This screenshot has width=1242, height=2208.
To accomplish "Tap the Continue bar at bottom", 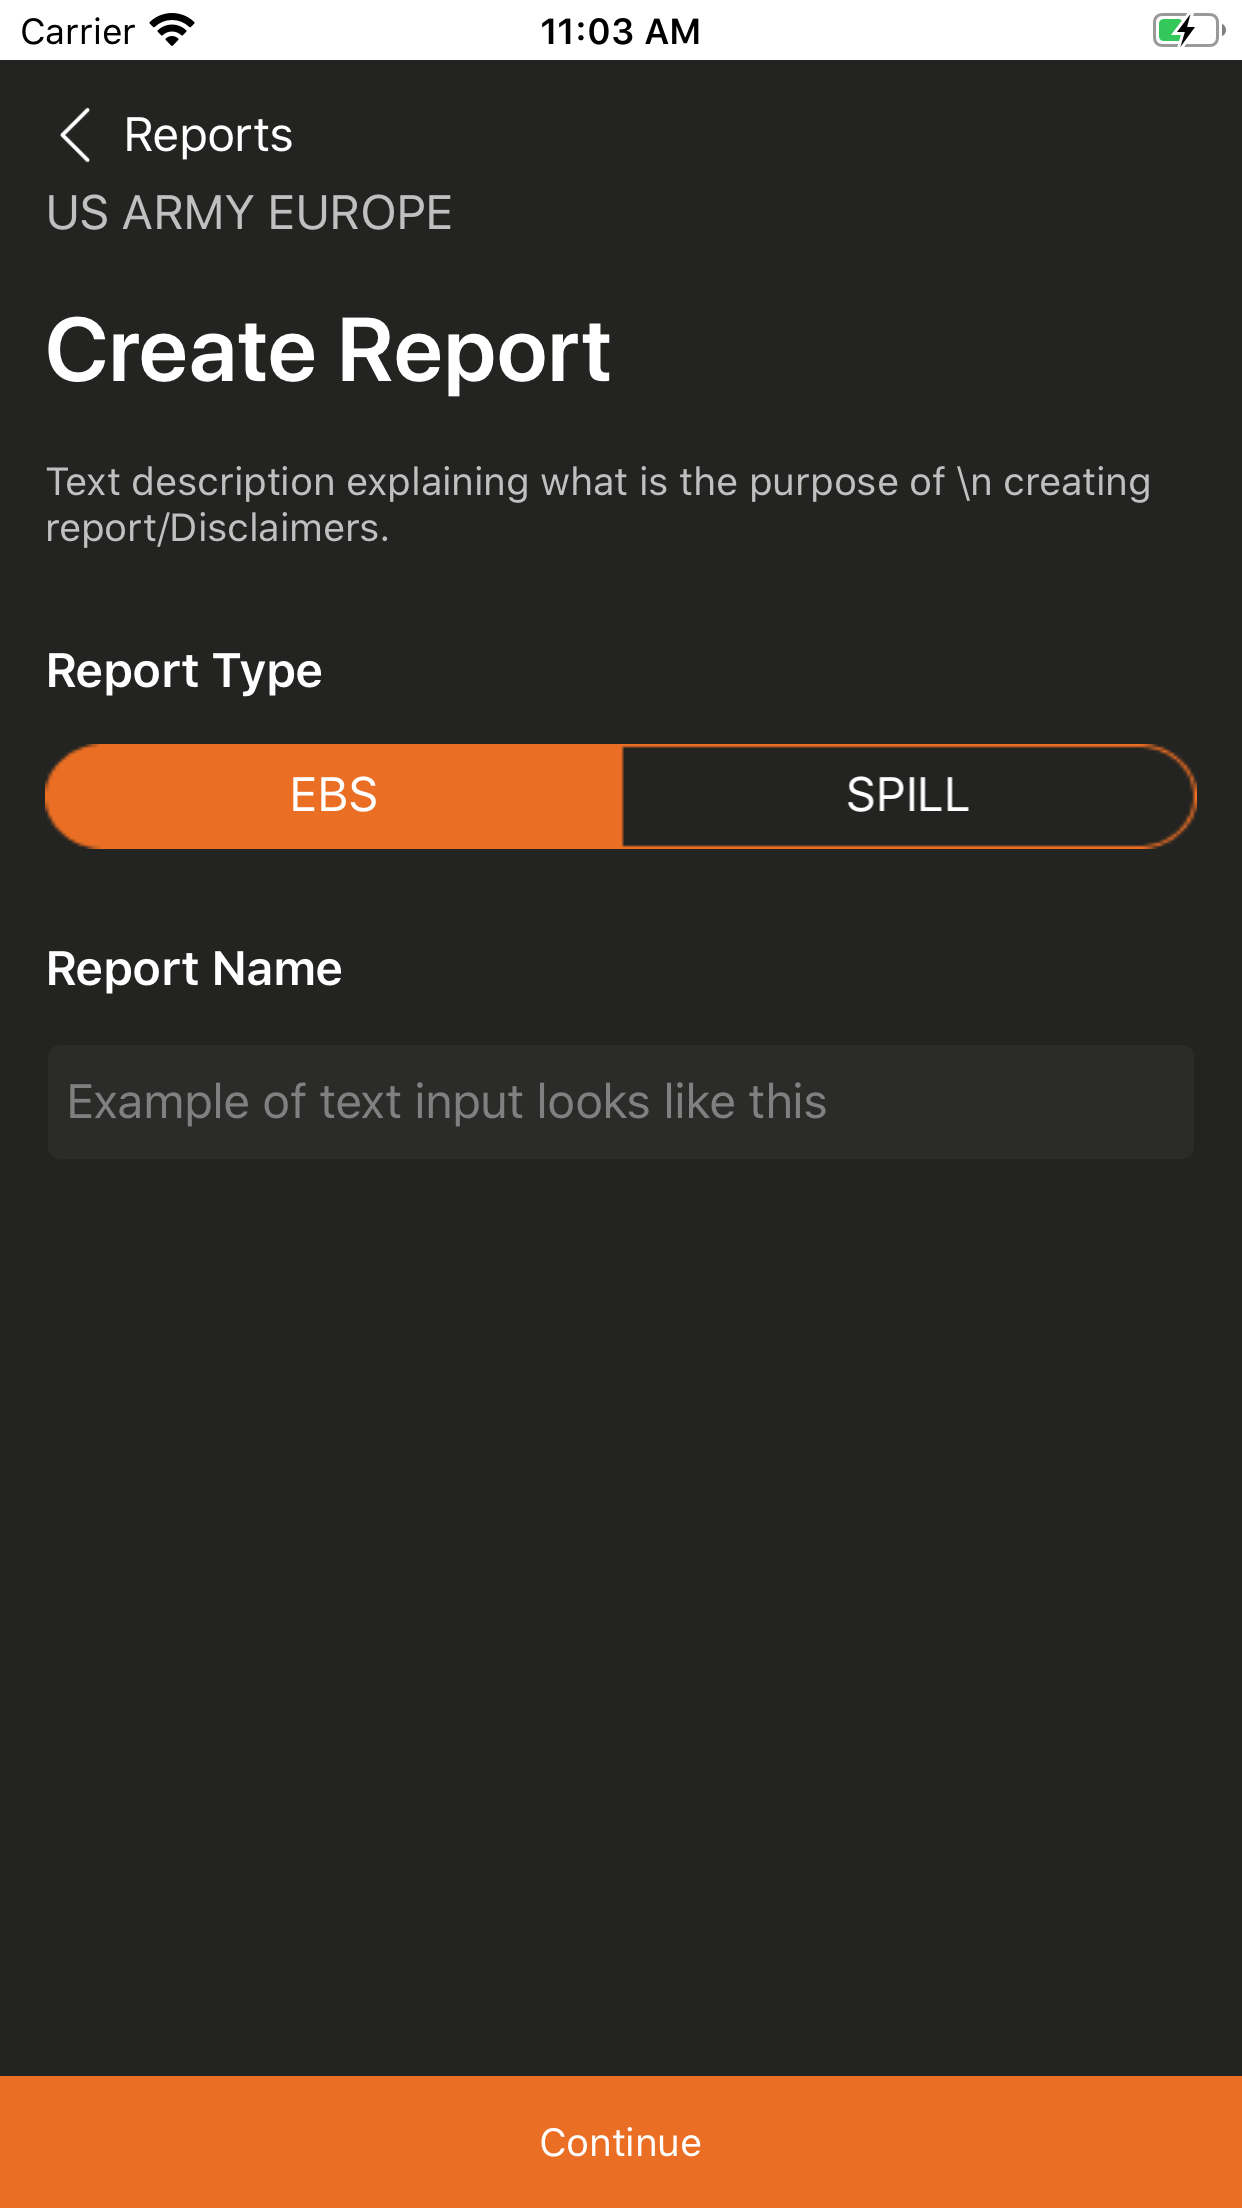I will [620, 2142].
